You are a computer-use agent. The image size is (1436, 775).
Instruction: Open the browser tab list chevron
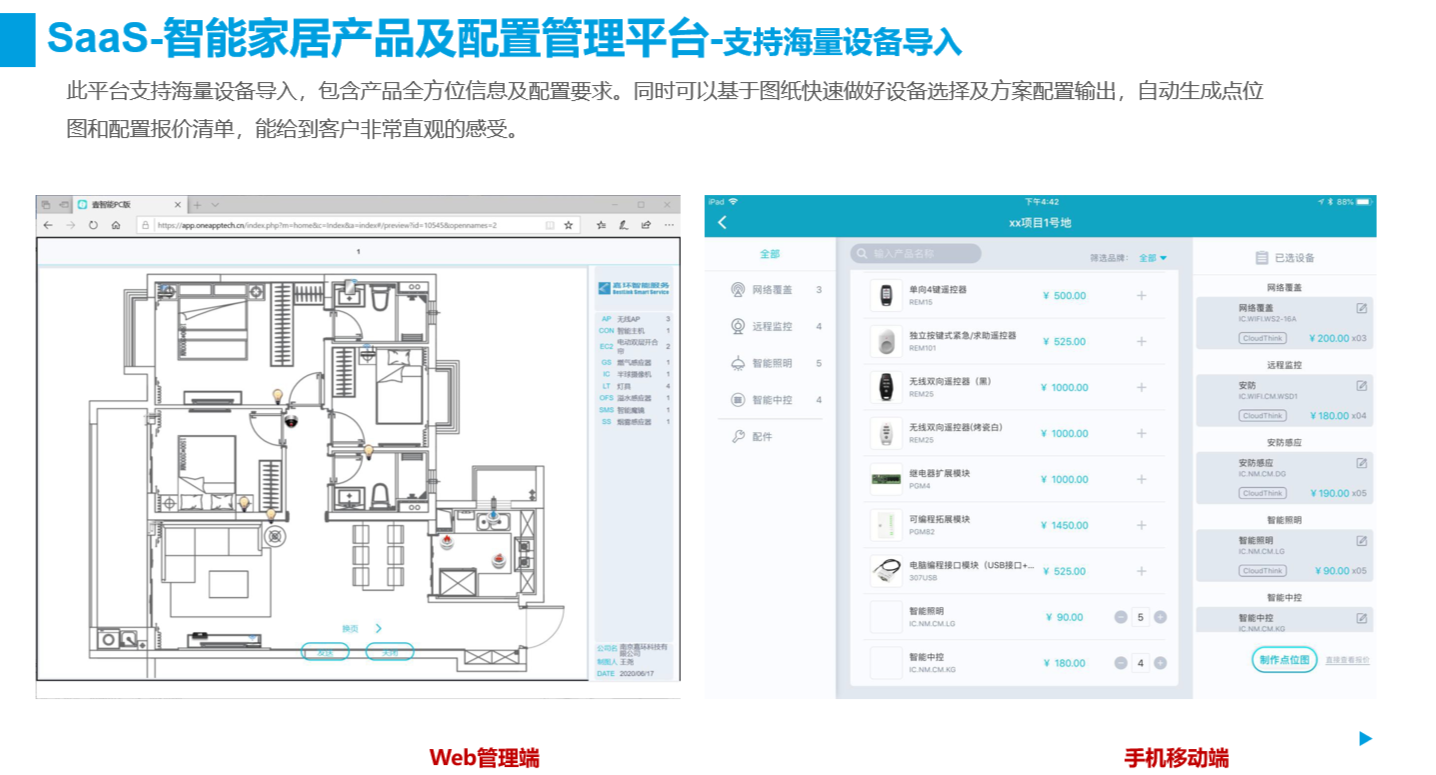(215, 204)
